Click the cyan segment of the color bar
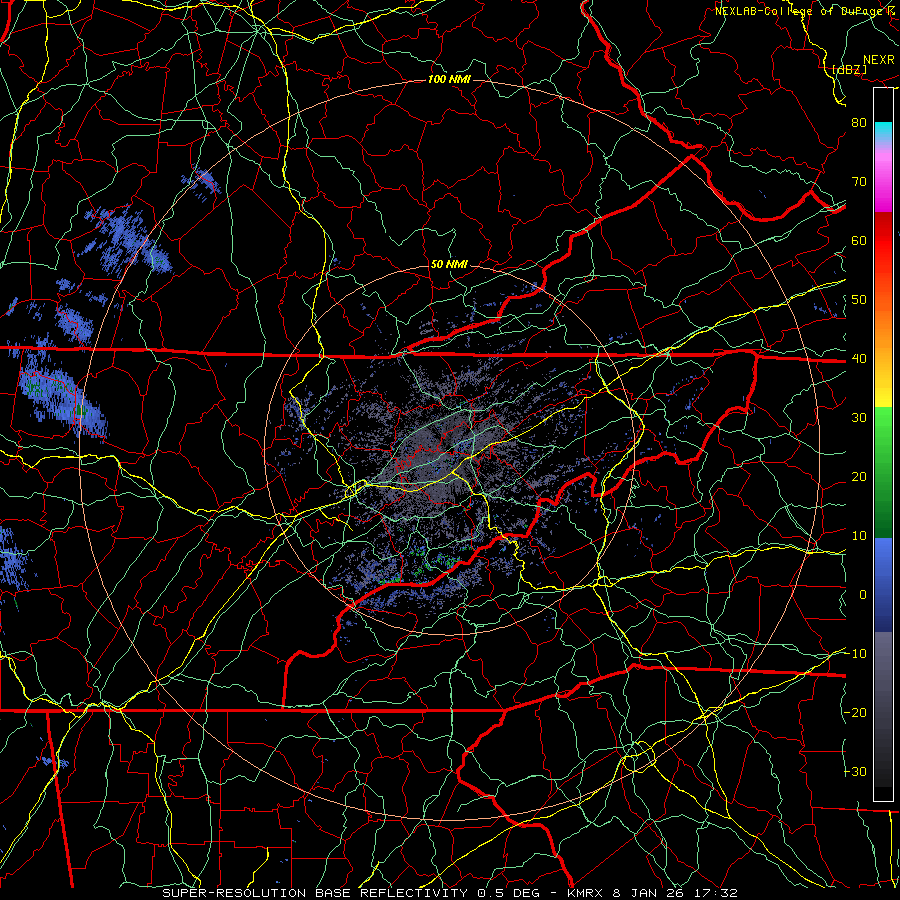Image resolution: width=900 pixels, height=900 pixels. (x=883, y=131)
